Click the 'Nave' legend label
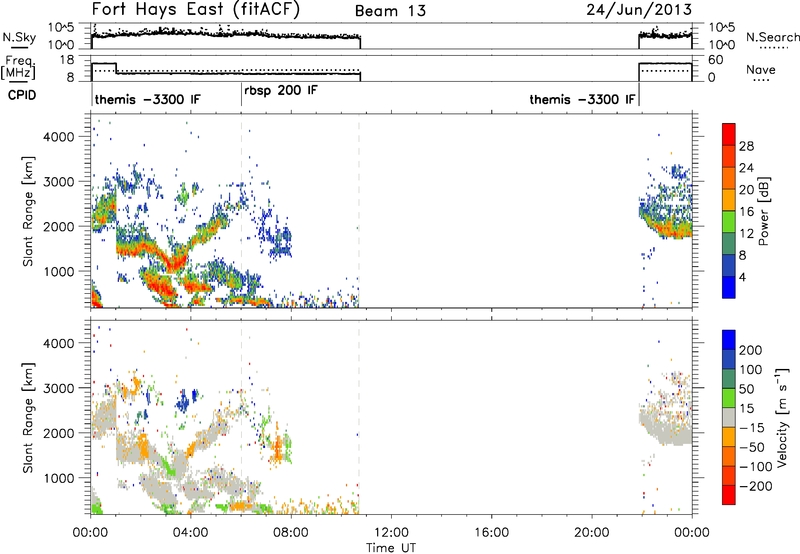Viewport: 800px width, 554px height. [761, 69]
